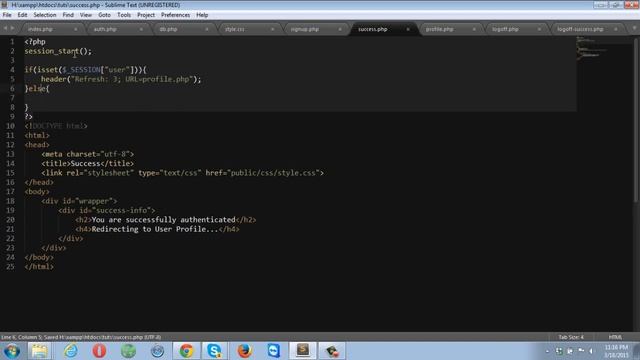
Task: Launch Firefox from the taskbar
Action: [244, 351]
